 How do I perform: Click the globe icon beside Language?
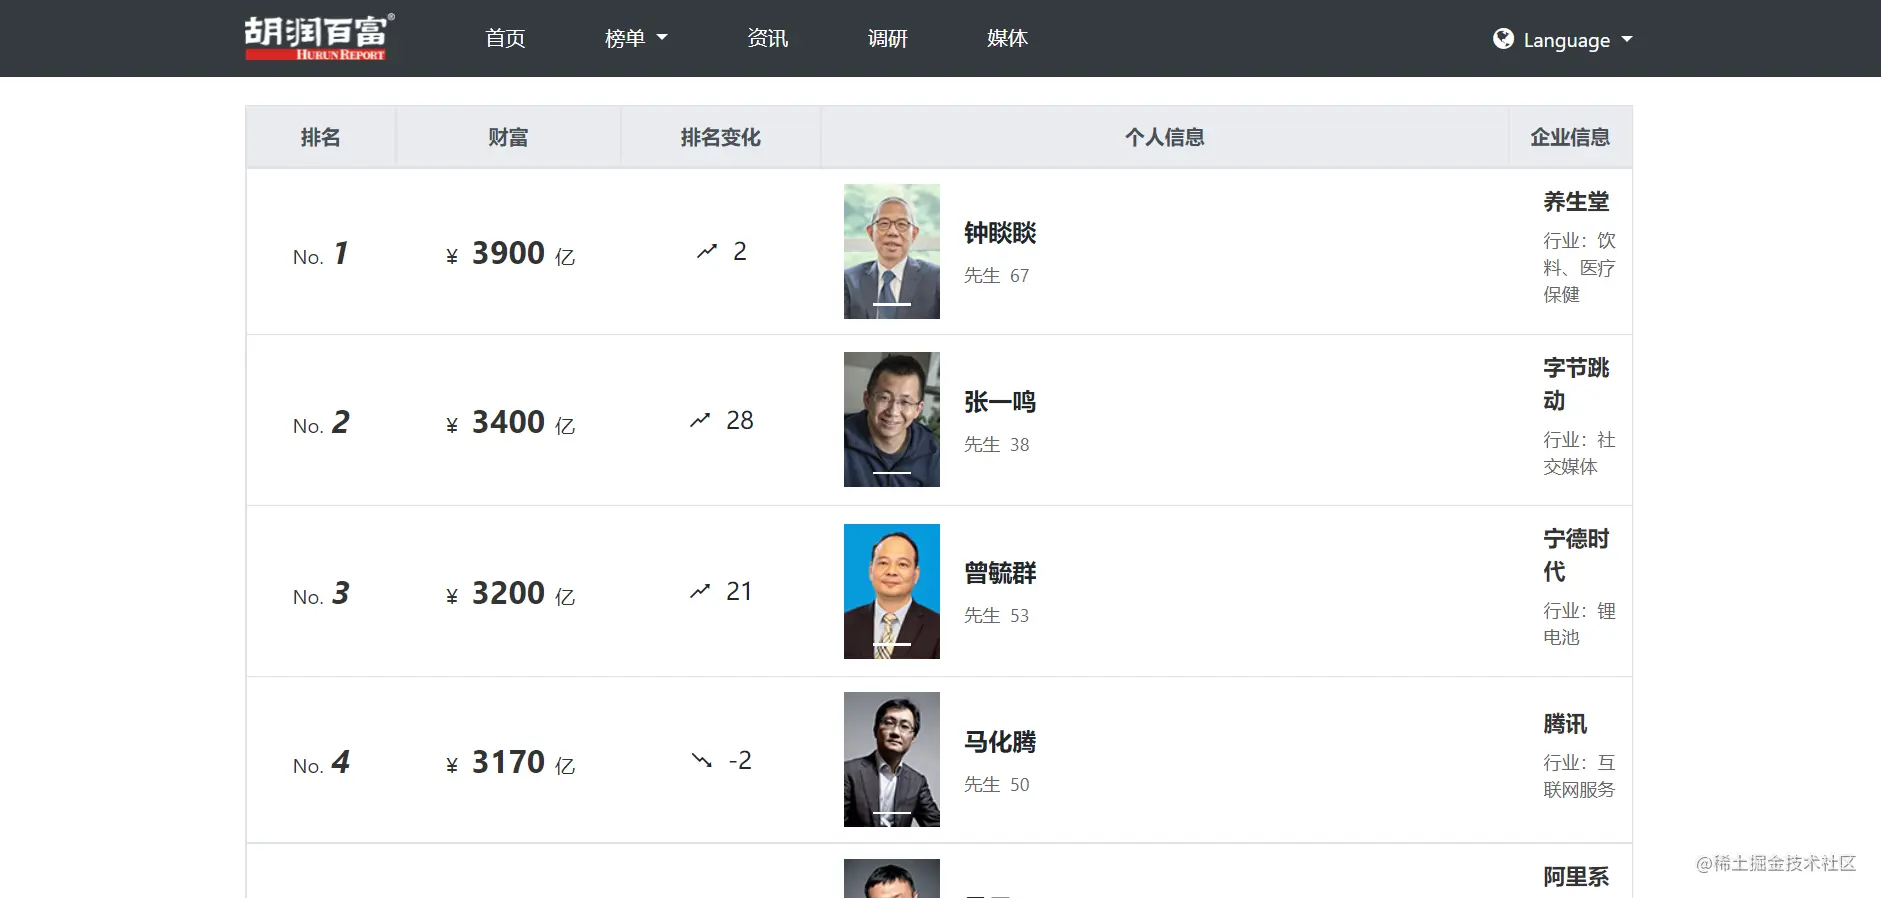(1503, 39)
